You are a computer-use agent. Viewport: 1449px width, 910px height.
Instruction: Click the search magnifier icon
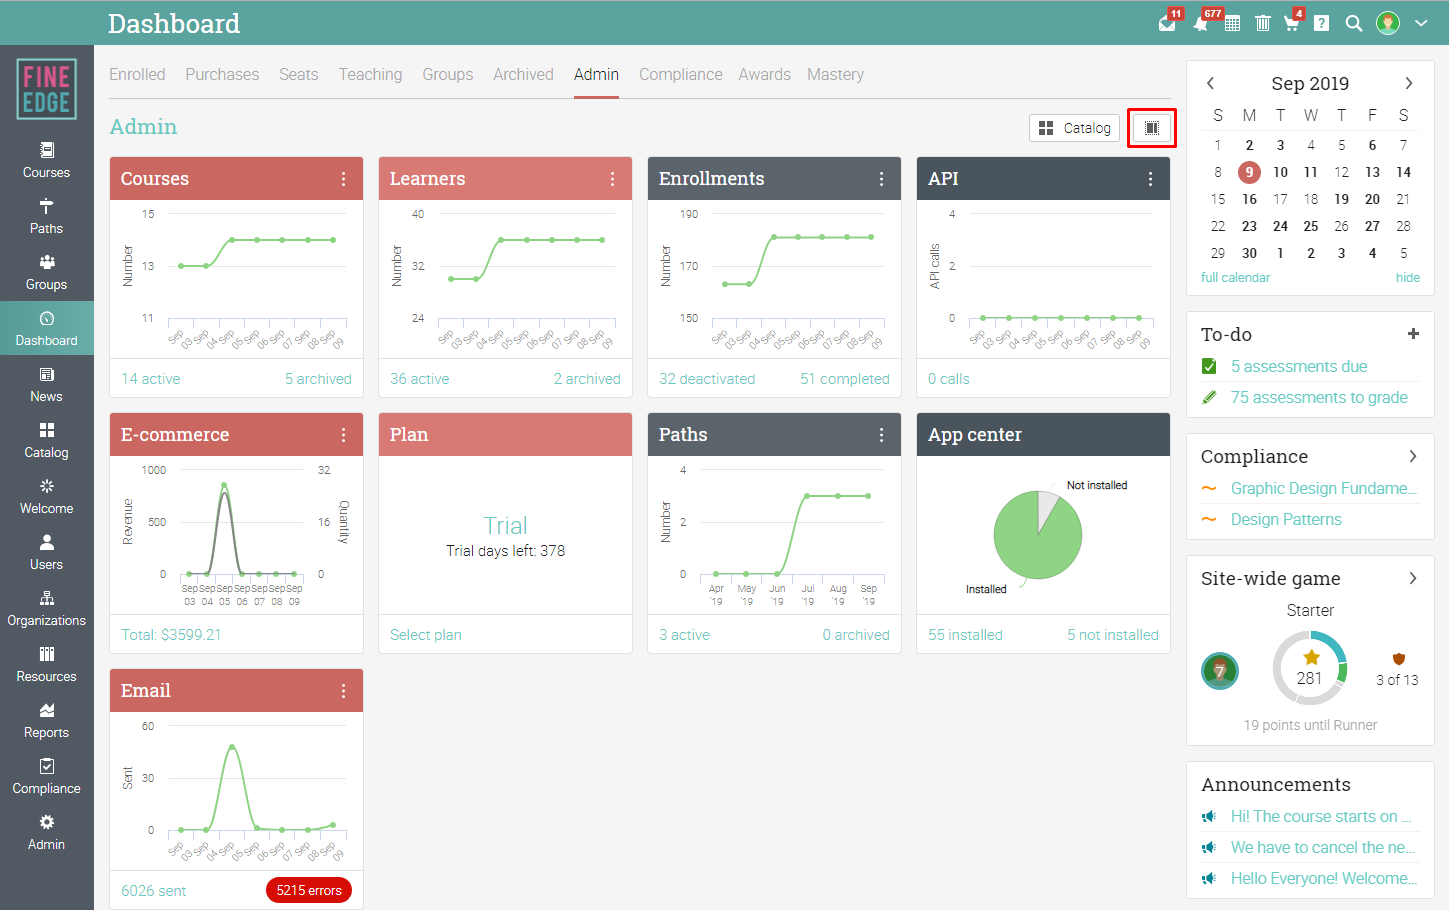1354,23
